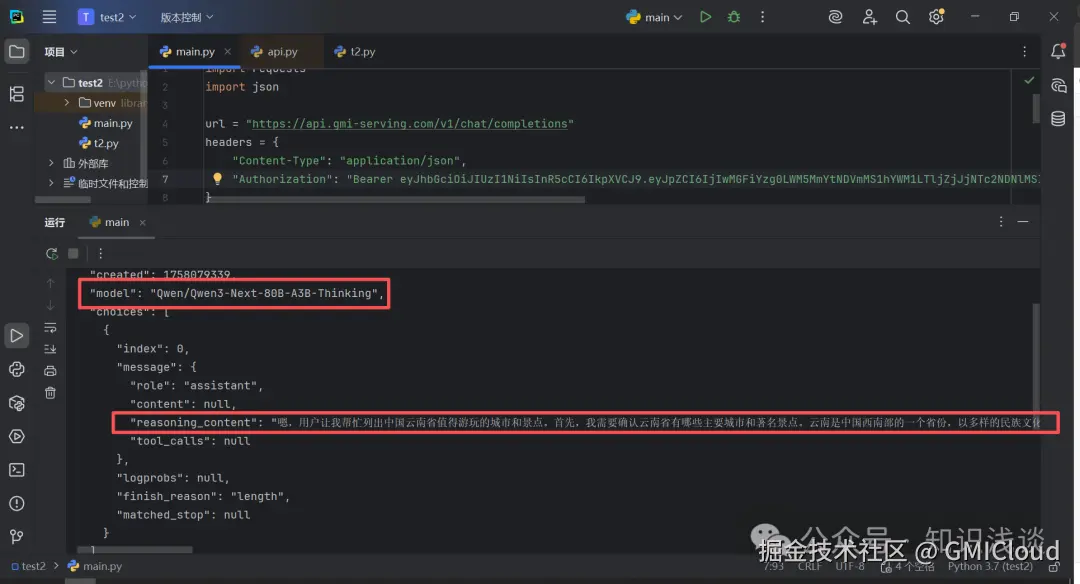Viewport: 1080px width, 584px height.
Task: Collapse the test2 root folder
Action: [51, 83]
